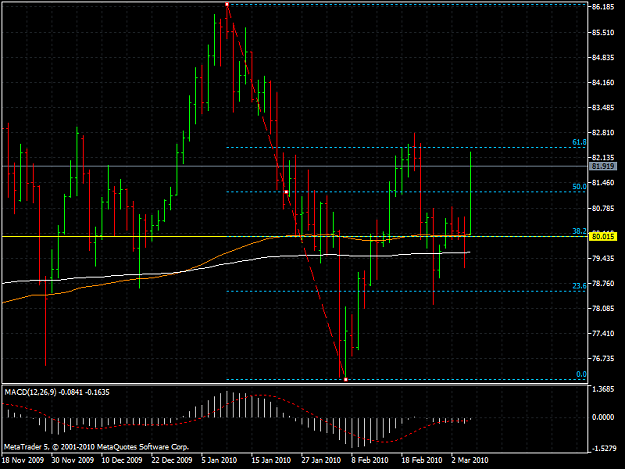Click the Fibonacci anchor point at the top high
Screen dimensions: 625x469
pyautogui.click(x=227, y=4)
